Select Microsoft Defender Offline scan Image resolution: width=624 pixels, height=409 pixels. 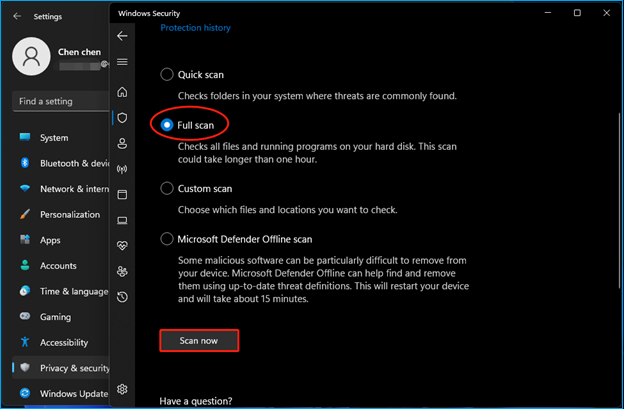pos(167,239)
